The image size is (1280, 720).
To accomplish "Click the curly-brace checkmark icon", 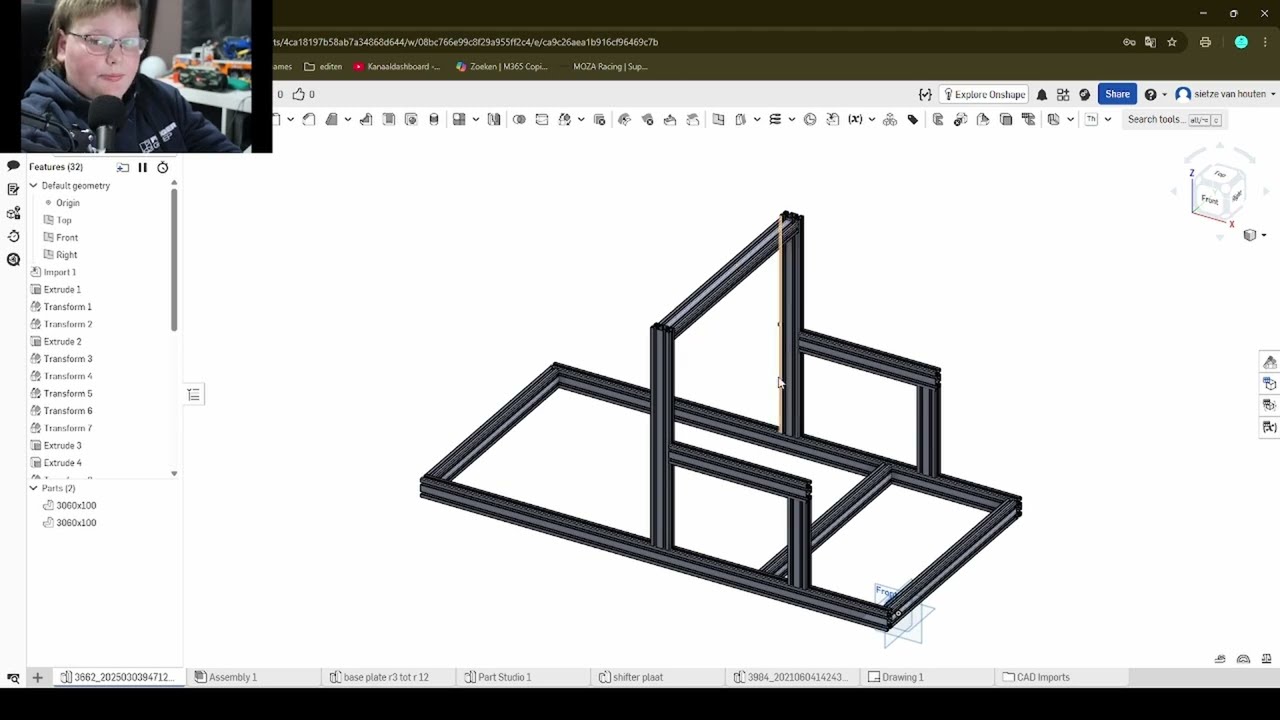I will pyautogui.click(x=925, y=94).
